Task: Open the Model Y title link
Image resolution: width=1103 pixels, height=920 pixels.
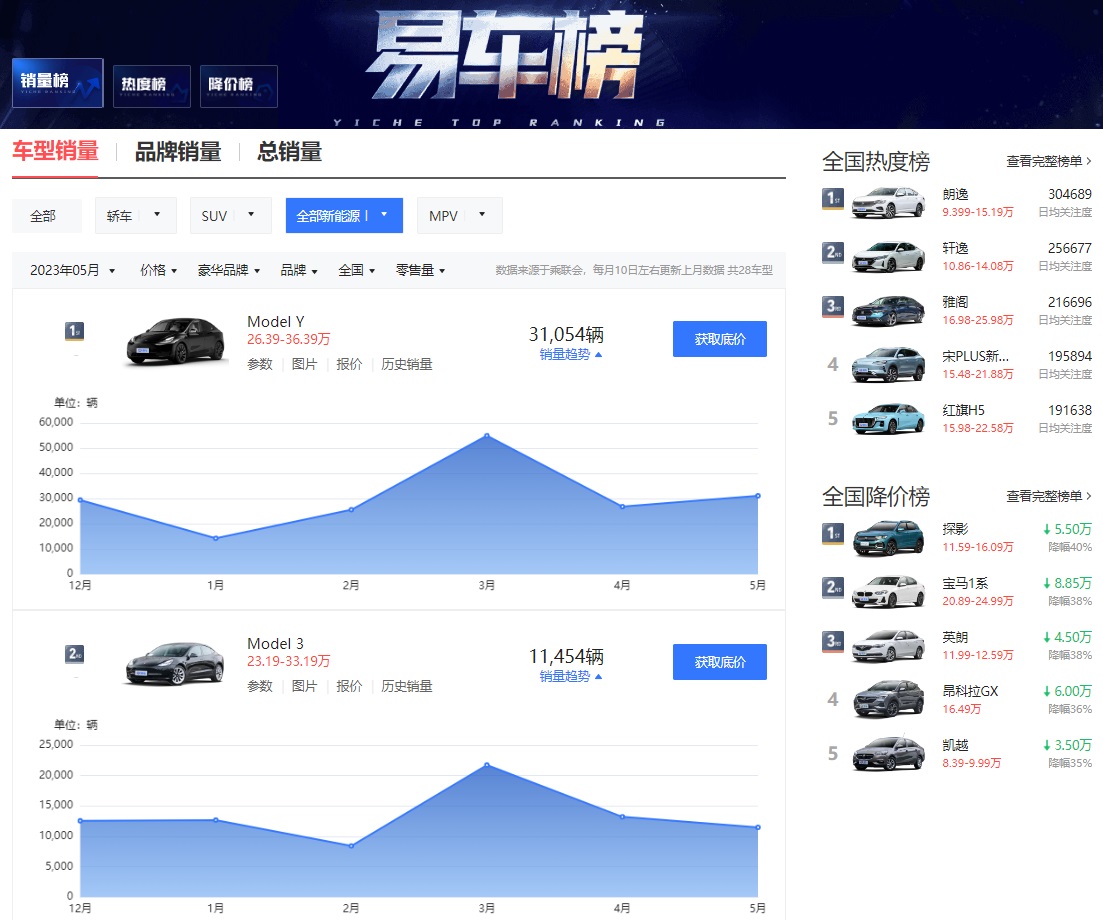Action: pos(276,321)
